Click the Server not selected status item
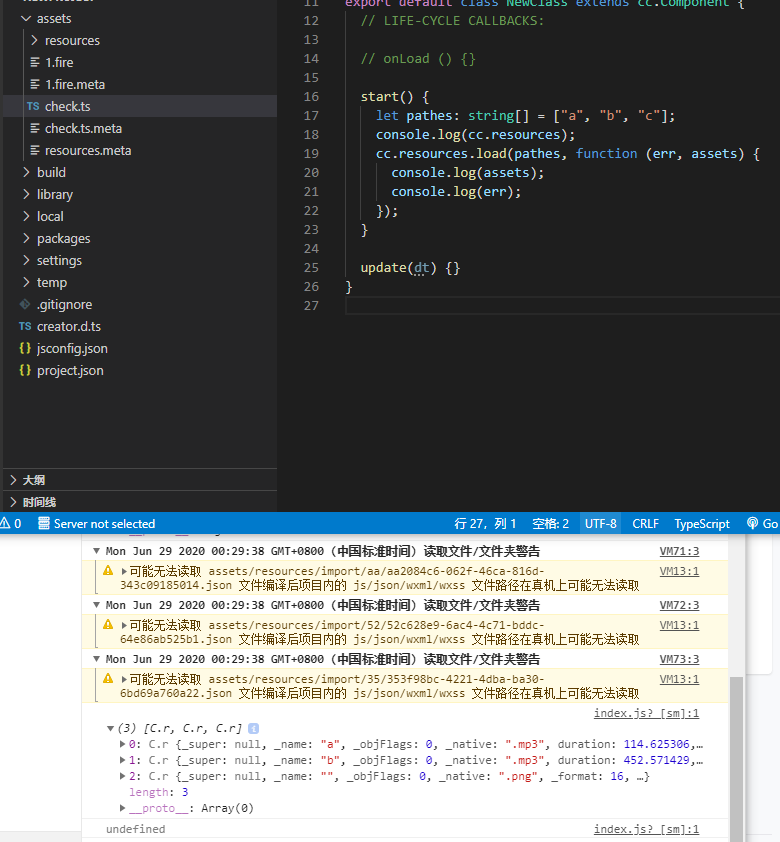This screenshot has width=780, height=842. (97, 524)
